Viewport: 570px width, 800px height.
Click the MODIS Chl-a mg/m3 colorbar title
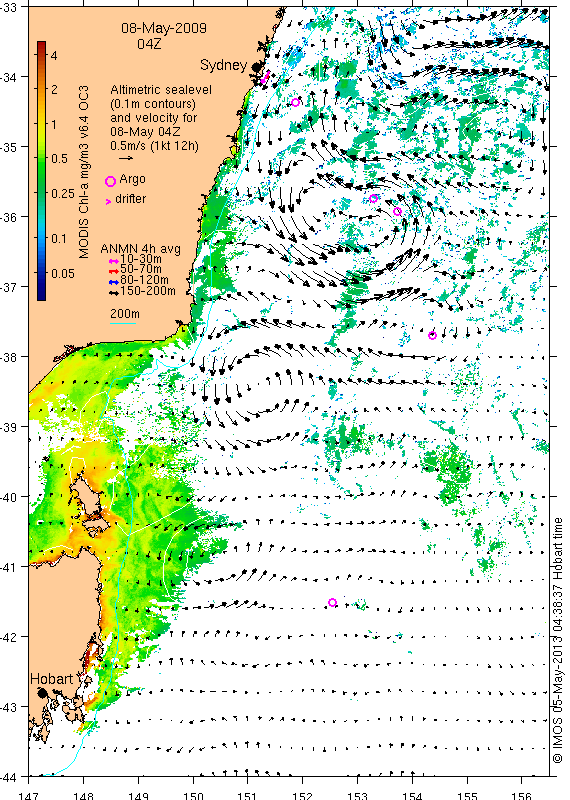tap(84, 172)
